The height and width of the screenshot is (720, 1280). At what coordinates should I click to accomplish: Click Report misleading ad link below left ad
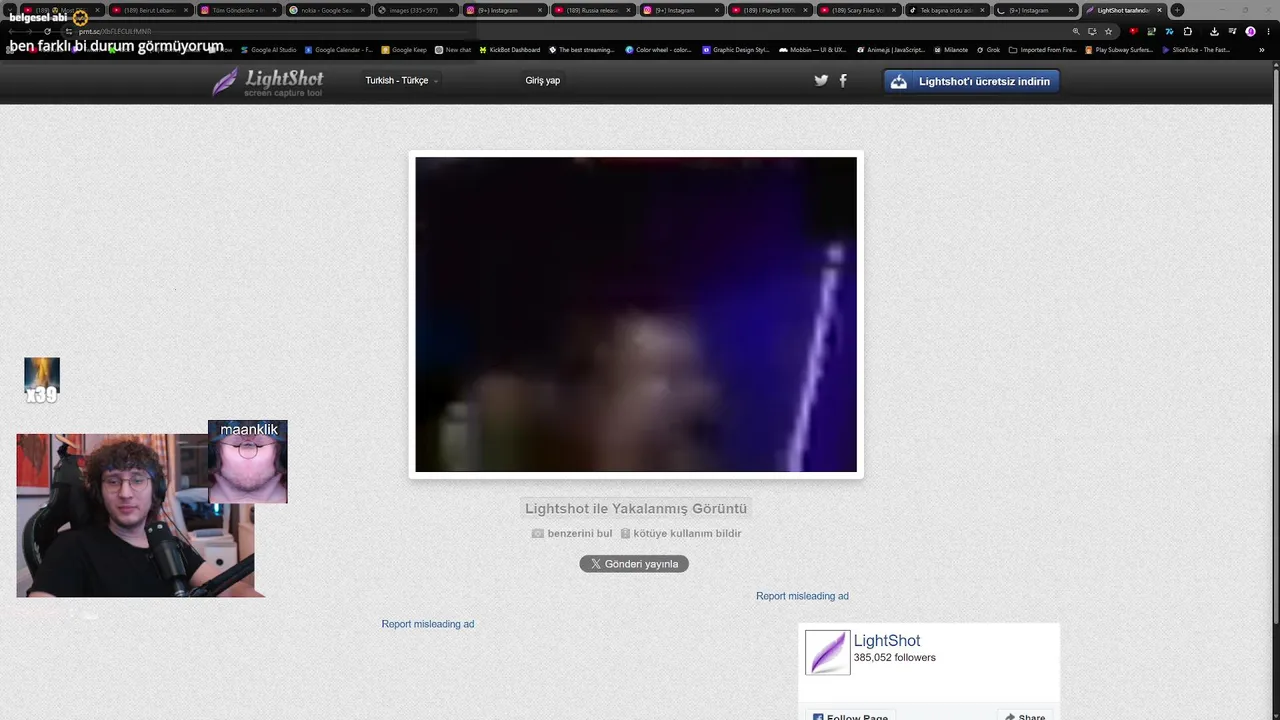point(428,624)
